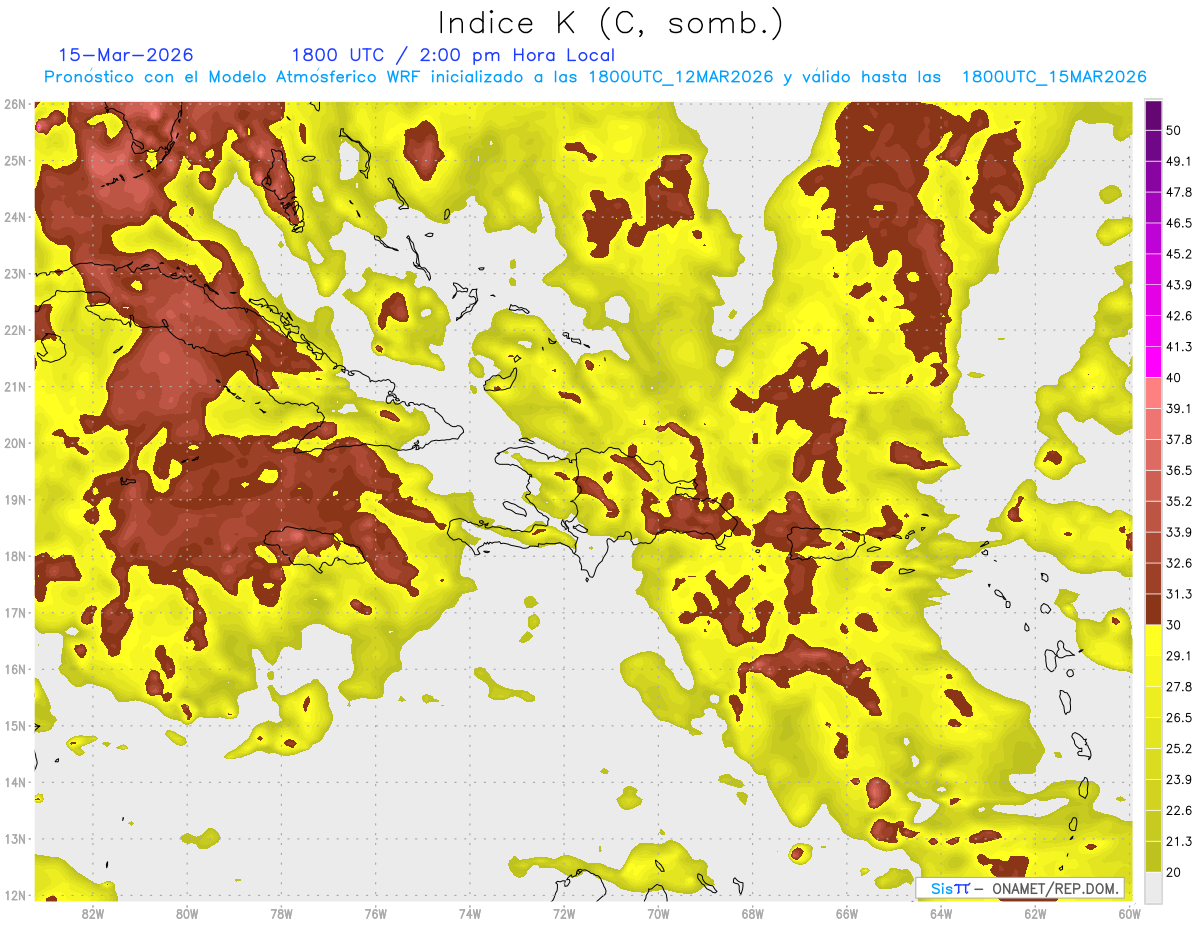Select the colorbar value "45.2"
Viewport: 1200px width, 927px height.
pos(1178,254)
